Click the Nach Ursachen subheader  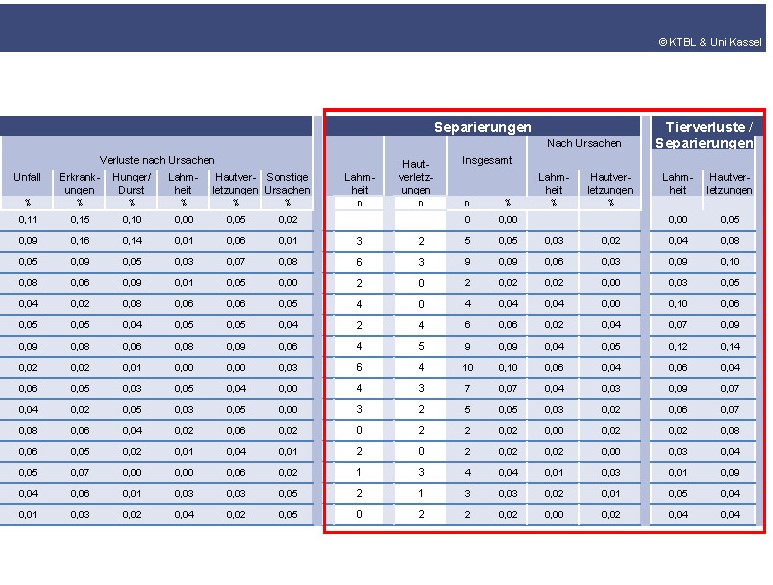coord(582,143)
